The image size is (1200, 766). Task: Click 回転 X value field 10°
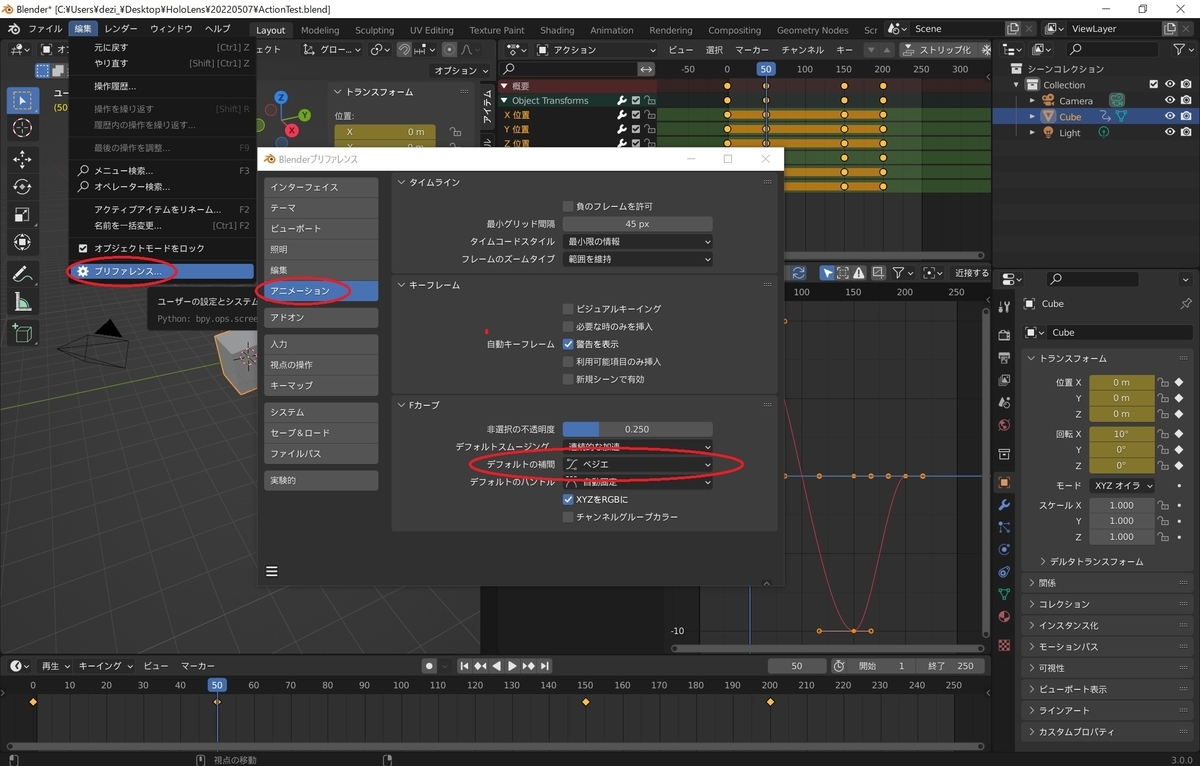[x=1120, y=434]
